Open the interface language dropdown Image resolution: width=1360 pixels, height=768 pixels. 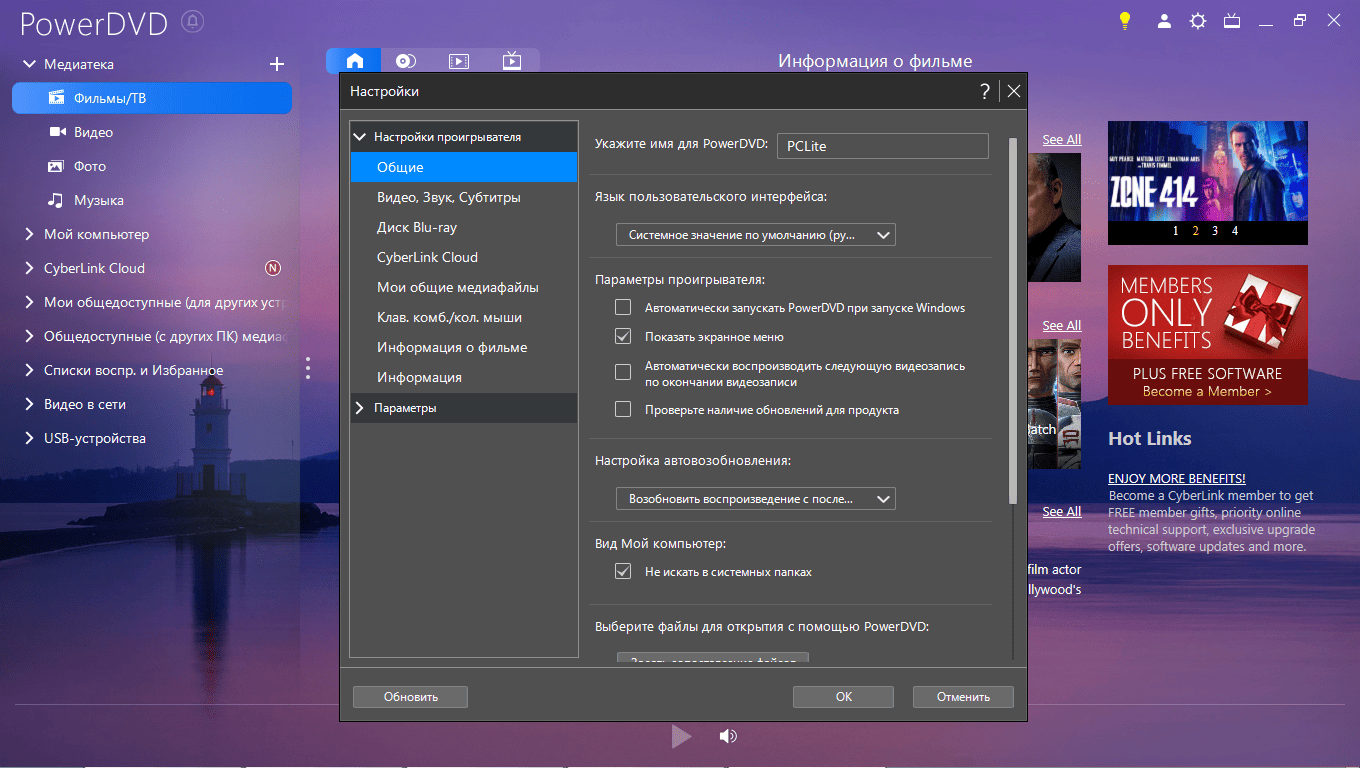coord(755,235)
